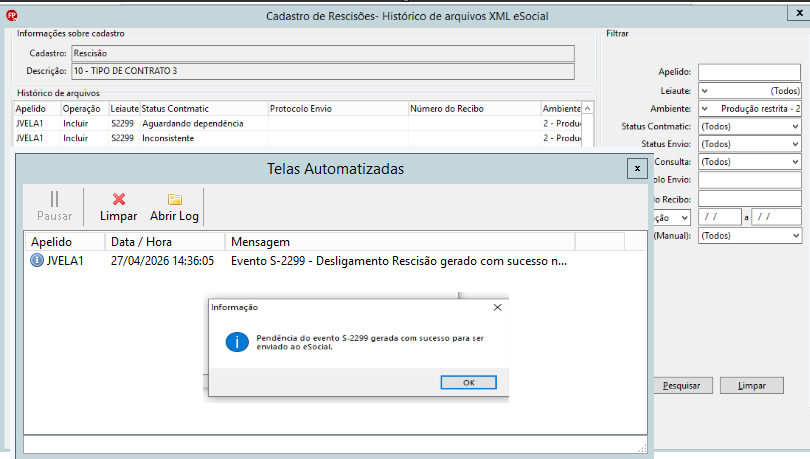Select the Inconsistente status row

pyautogui.click(x=298, y=138)
